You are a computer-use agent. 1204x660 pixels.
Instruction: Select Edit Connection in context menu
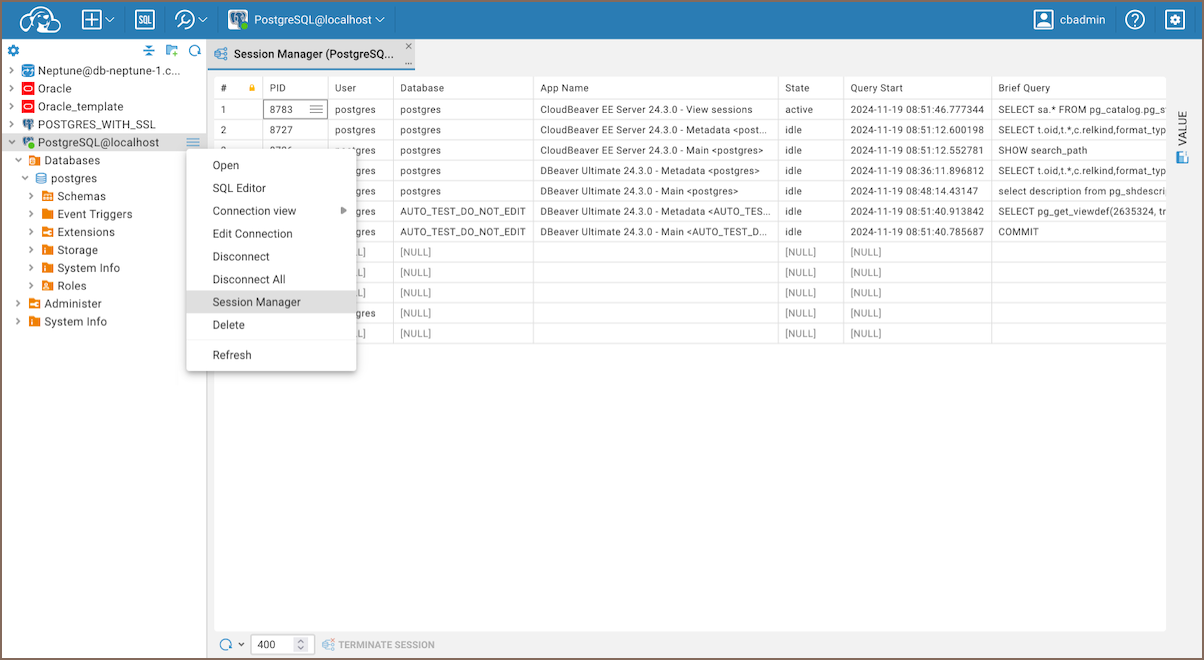[252, 234]
